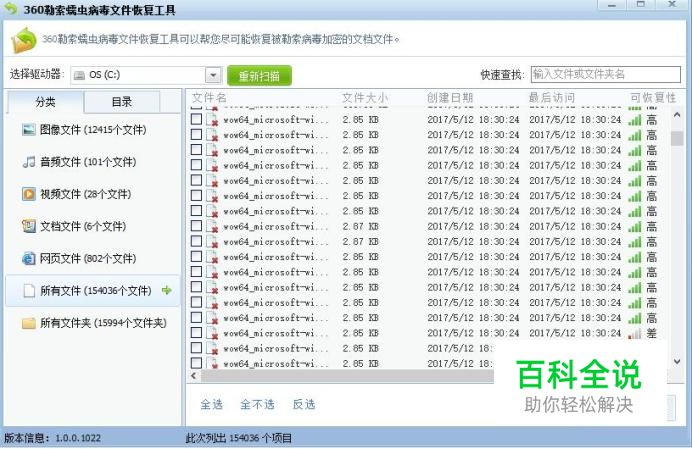Sort by the 文件大小 column header
The image size is (692, 449).
(x=365, y=98)
